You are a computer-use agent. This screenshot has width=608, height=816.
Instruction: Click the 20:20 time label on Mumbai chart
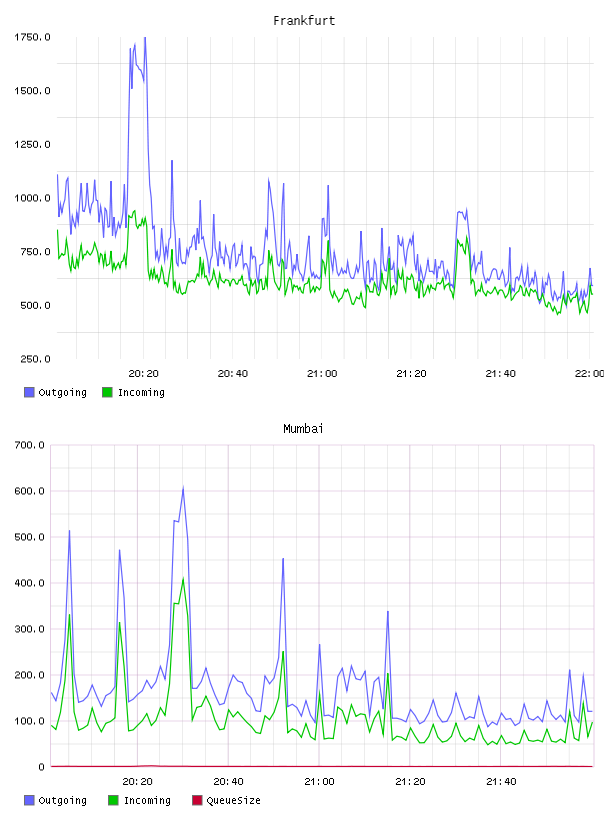pyautogui.click(x=137, y=781)
